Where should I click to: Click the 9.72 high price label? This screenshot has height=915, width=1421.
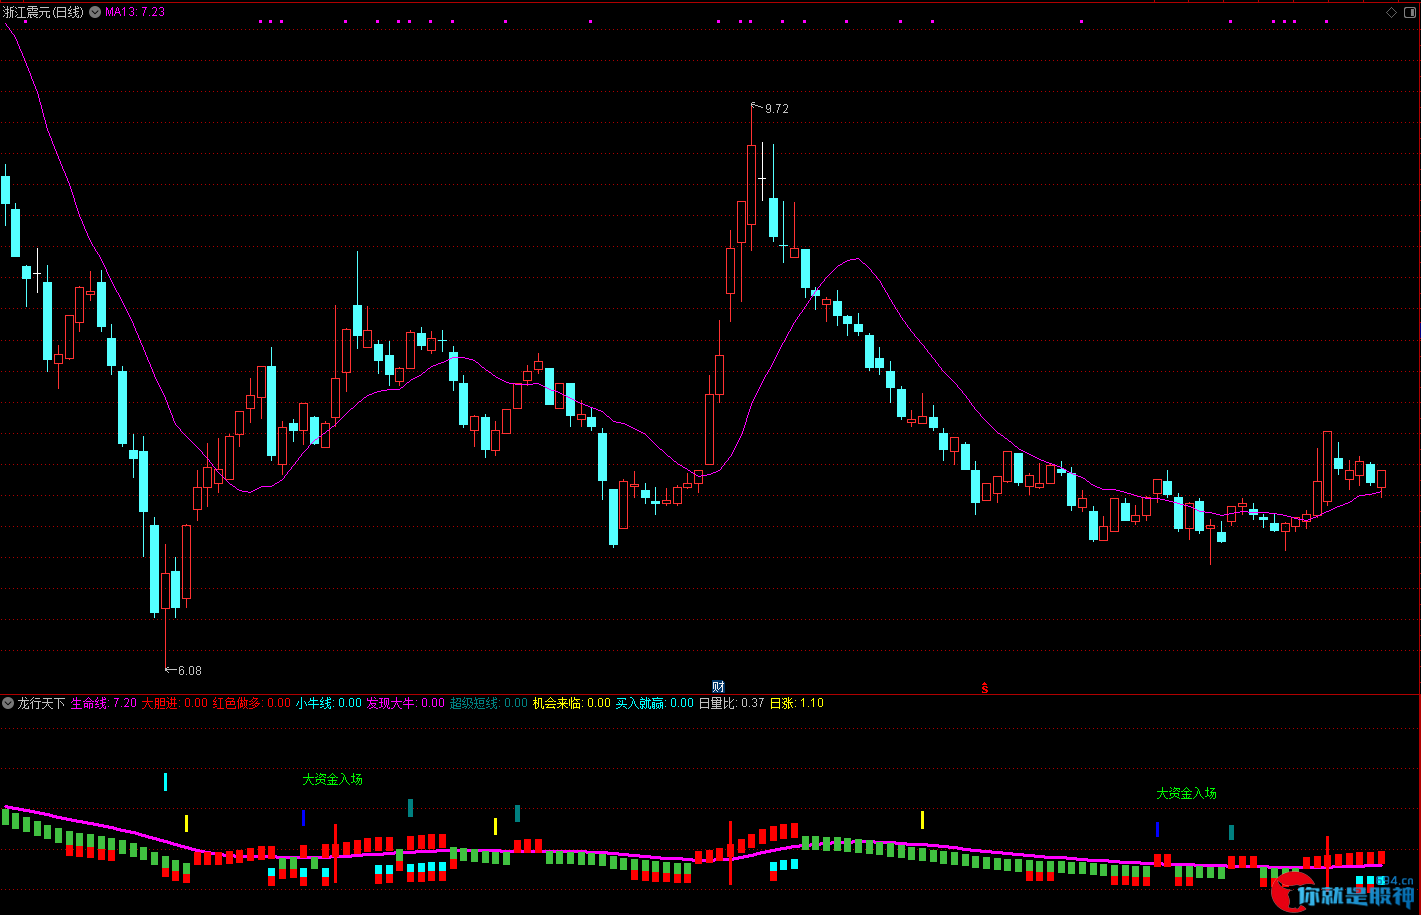(x=777, y=108)
